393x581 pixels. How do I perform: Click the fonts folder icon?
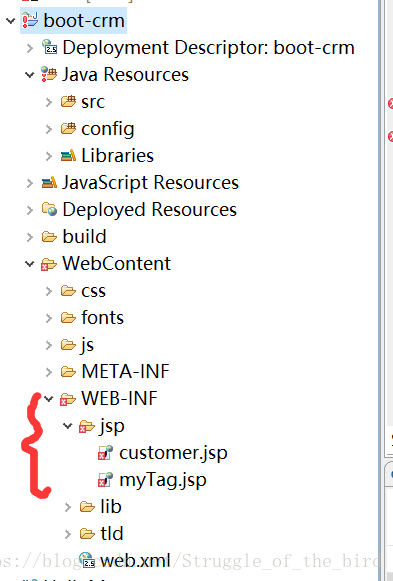click(68, 318)
